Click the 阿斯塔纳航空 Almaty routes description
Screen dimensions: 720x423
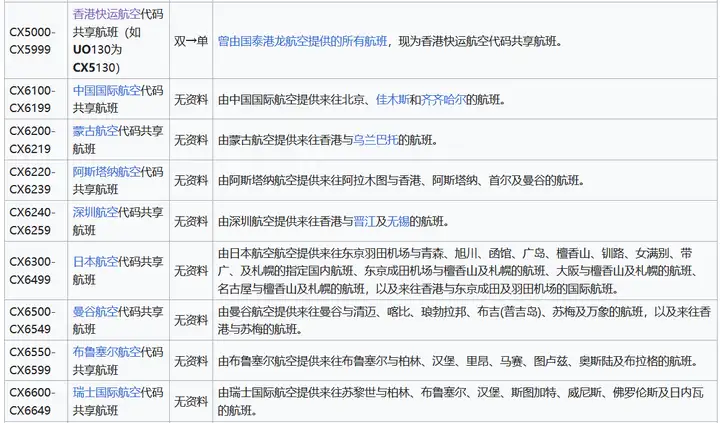[x=401, y=180]
